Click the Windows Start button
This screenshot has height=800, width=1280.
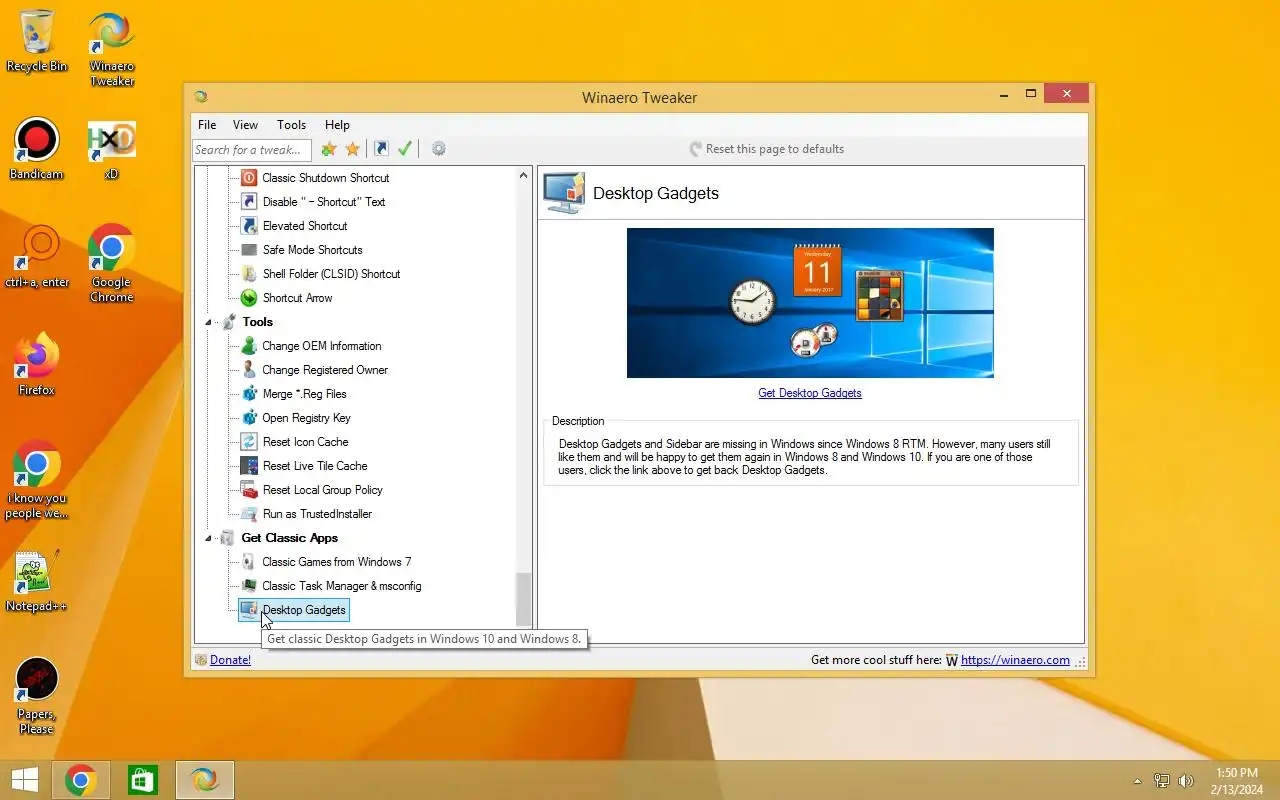pyautogui.click(x=24, y=780)
